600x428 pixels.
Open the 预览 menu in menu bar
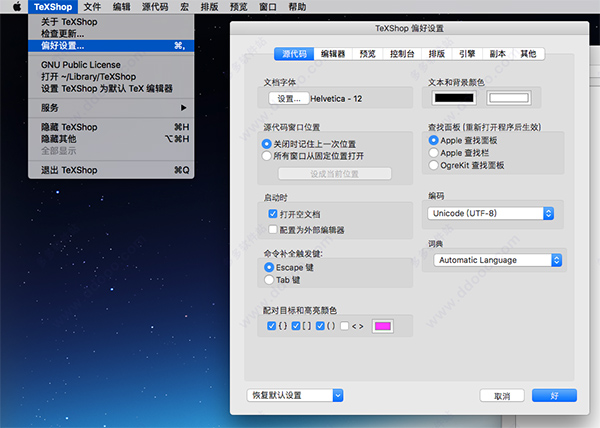[239, 7]
